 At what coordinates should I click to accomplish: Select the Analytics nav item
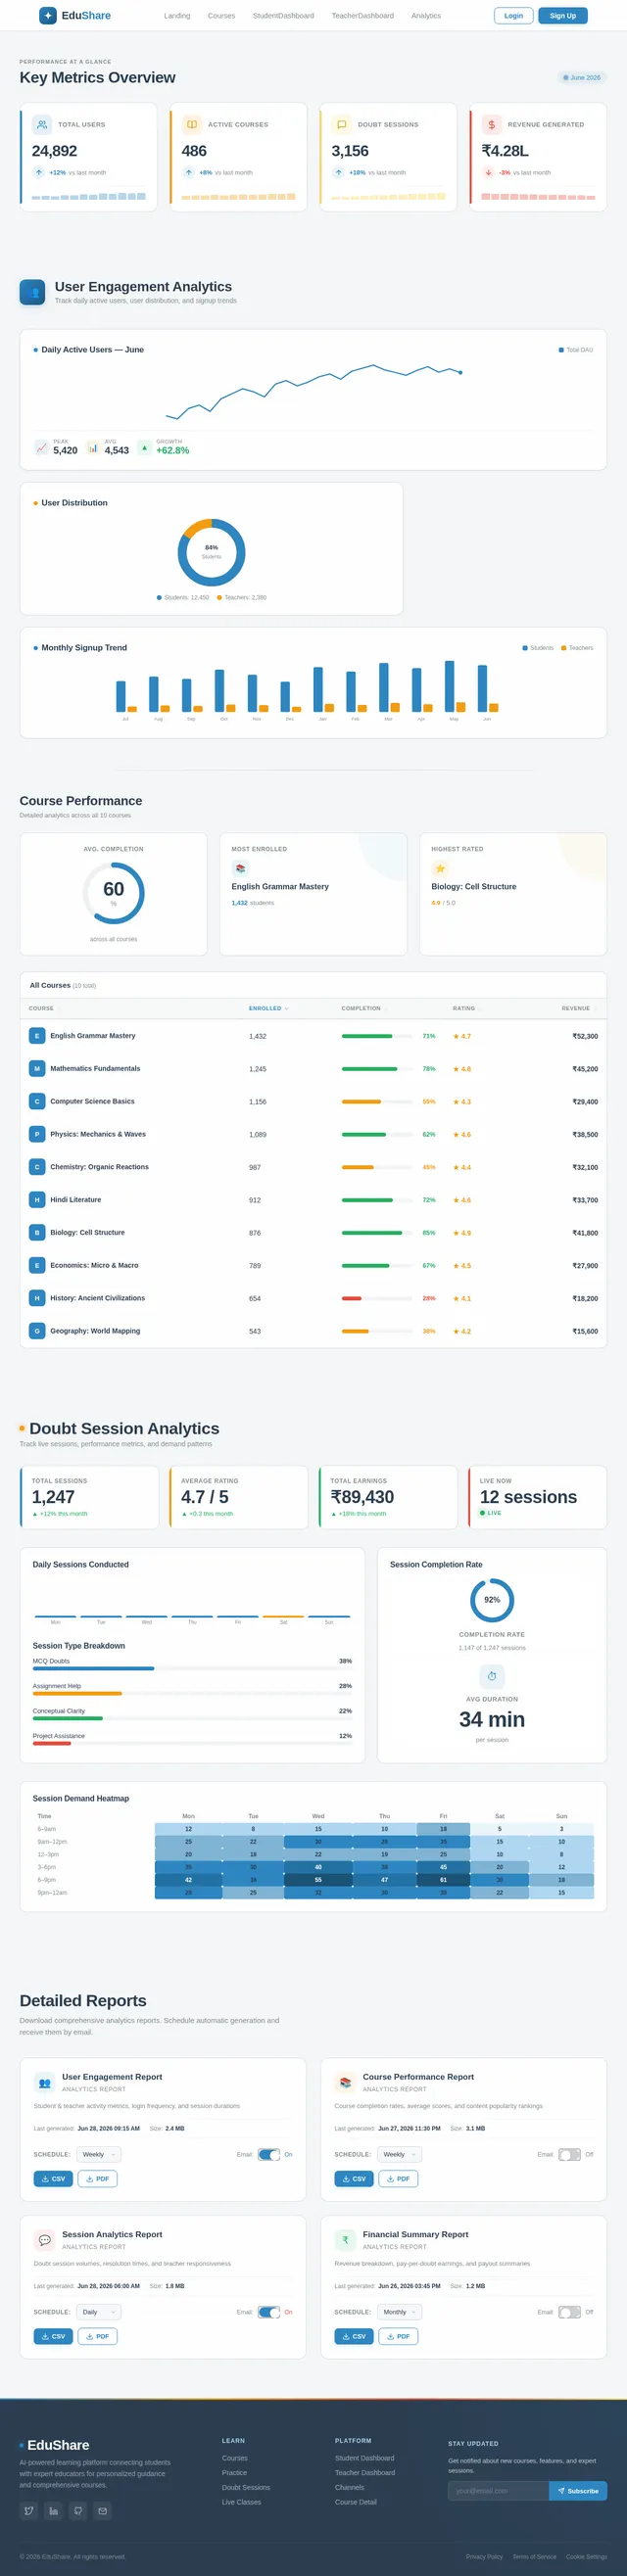(x=426, y=16)
